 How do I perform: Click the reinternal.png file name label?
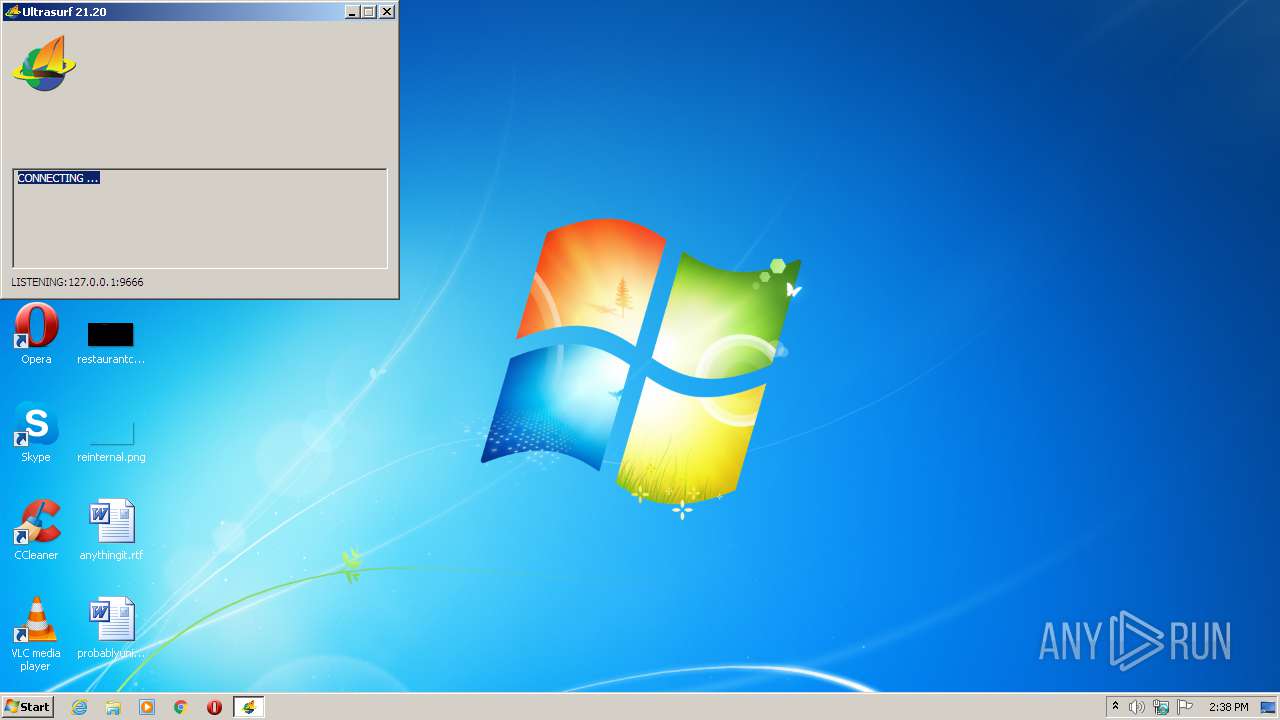pyautogui.click(x=111, y=457)
